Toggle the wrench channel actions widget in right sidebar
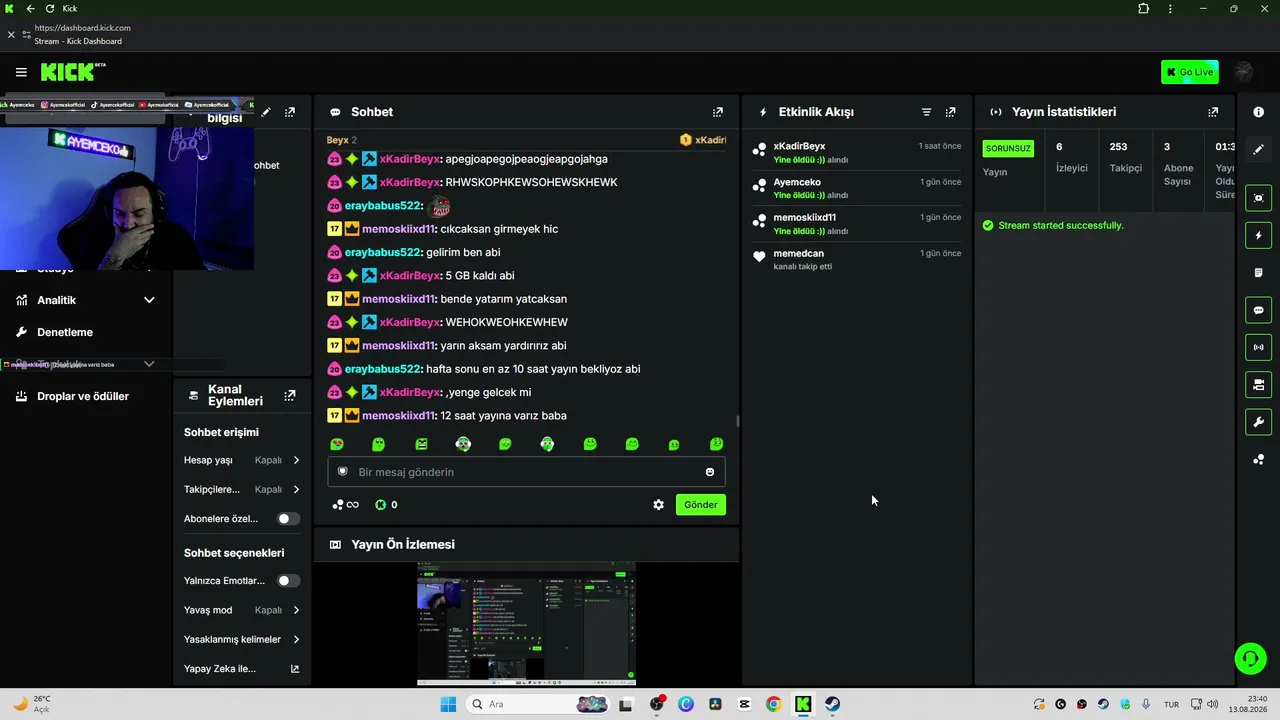1280x720 pixels. click(x=1258, y=422)
